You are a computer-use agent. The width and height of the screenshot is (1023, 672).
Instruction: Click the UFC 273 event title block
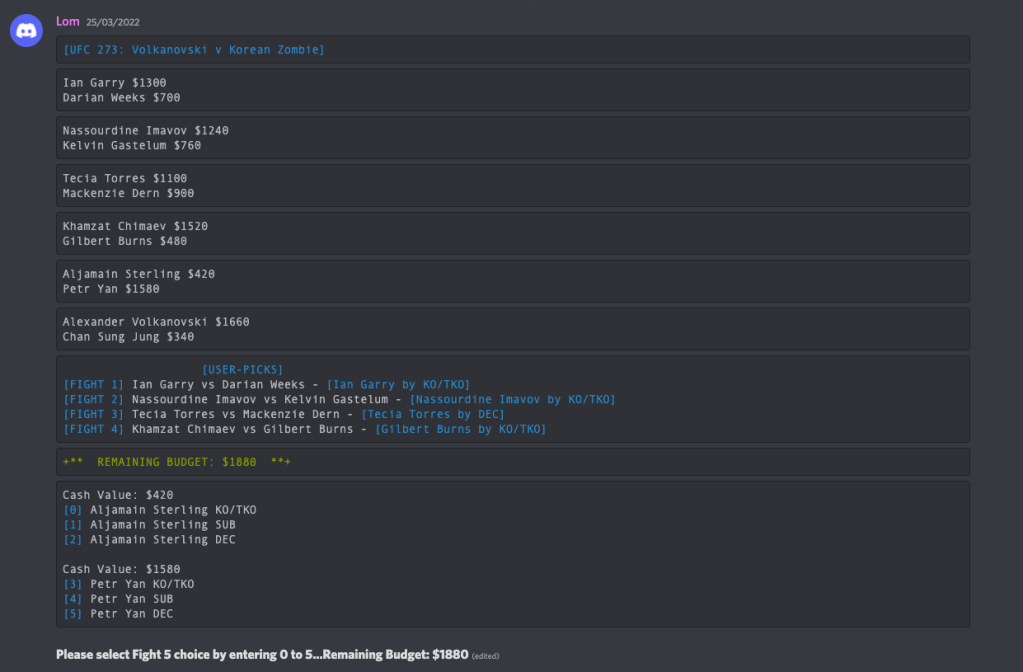coord(194,50)
